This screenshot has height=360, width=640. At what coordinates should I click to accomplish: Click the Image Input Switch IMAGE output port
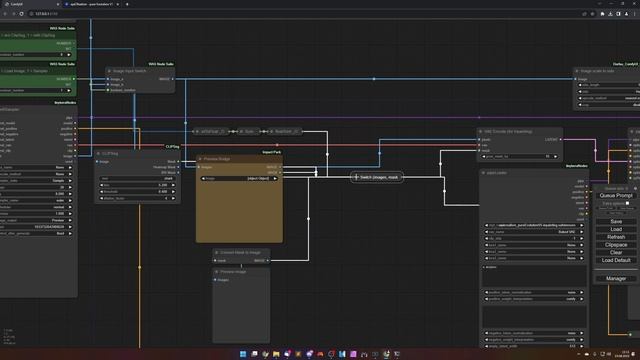[173, 79]
